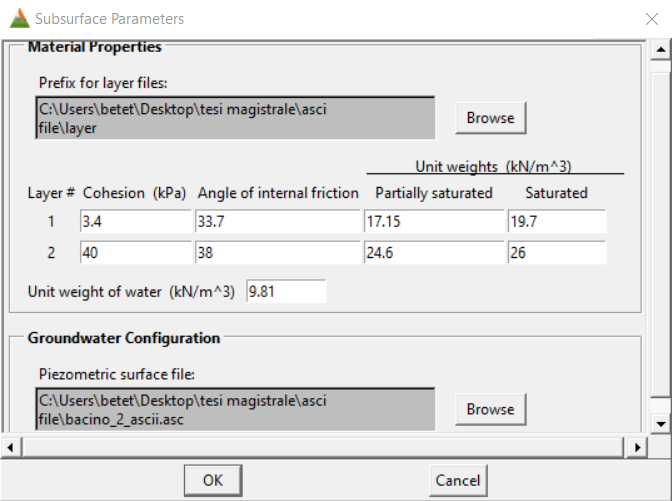Edit Layer 1 saturated unit weight

557,221
